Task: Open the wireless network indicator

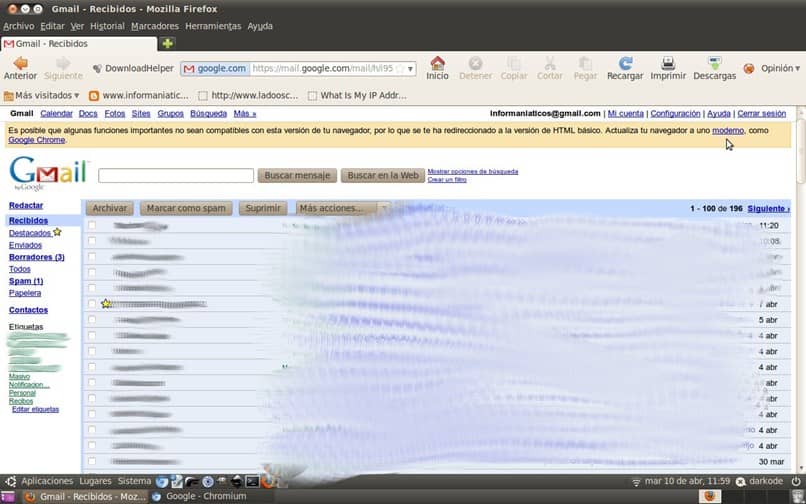Action: pos(636,482)
